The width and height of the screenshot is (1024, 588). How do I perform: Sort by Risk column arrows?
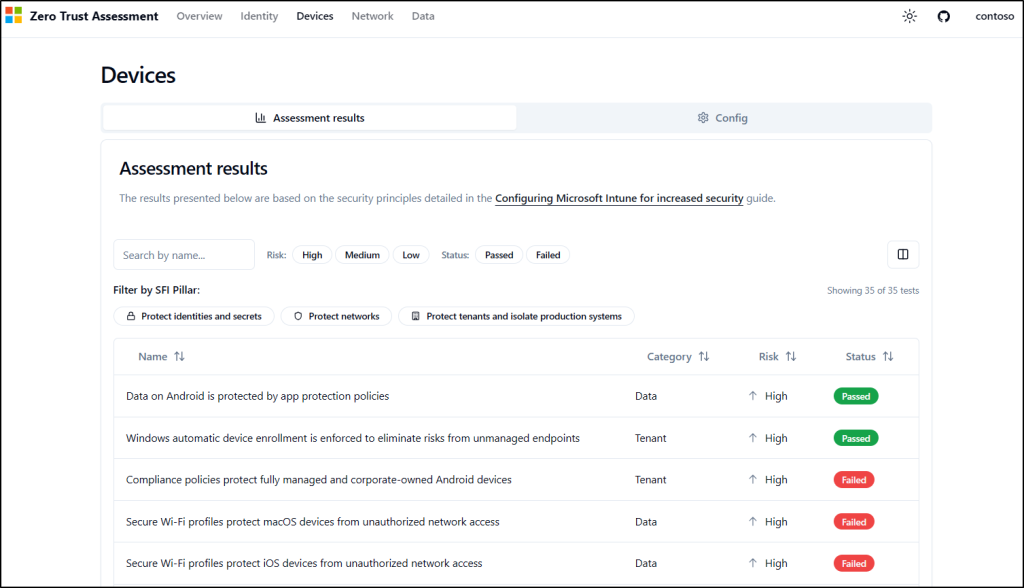pyautogui.click(x=791, y=357)
